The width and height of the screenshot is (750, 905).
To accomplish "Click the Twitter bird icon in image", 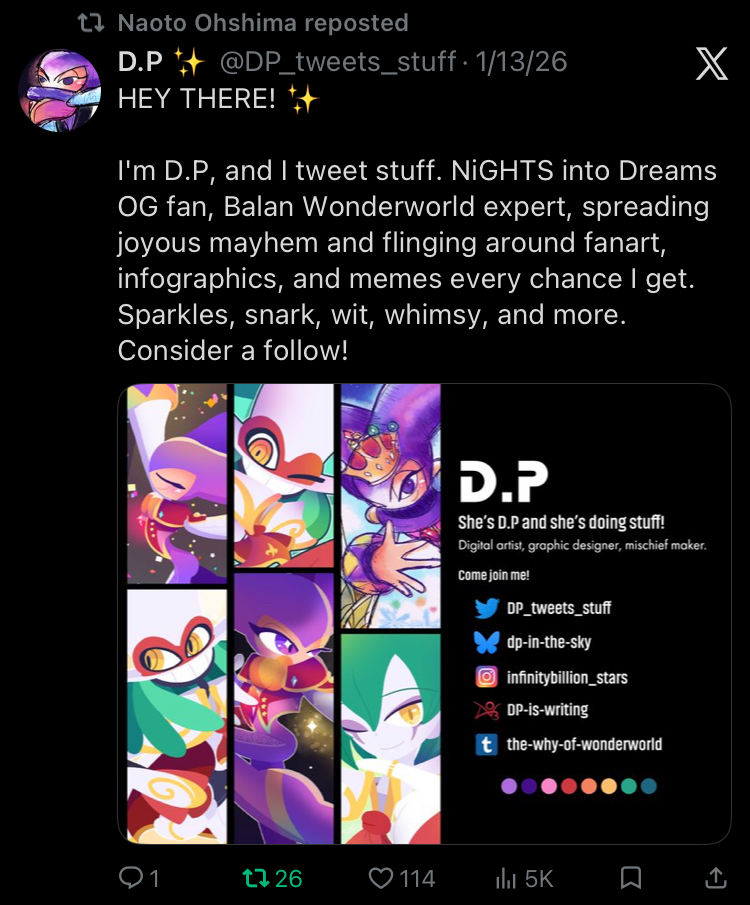I will click(x=487, y=608).
